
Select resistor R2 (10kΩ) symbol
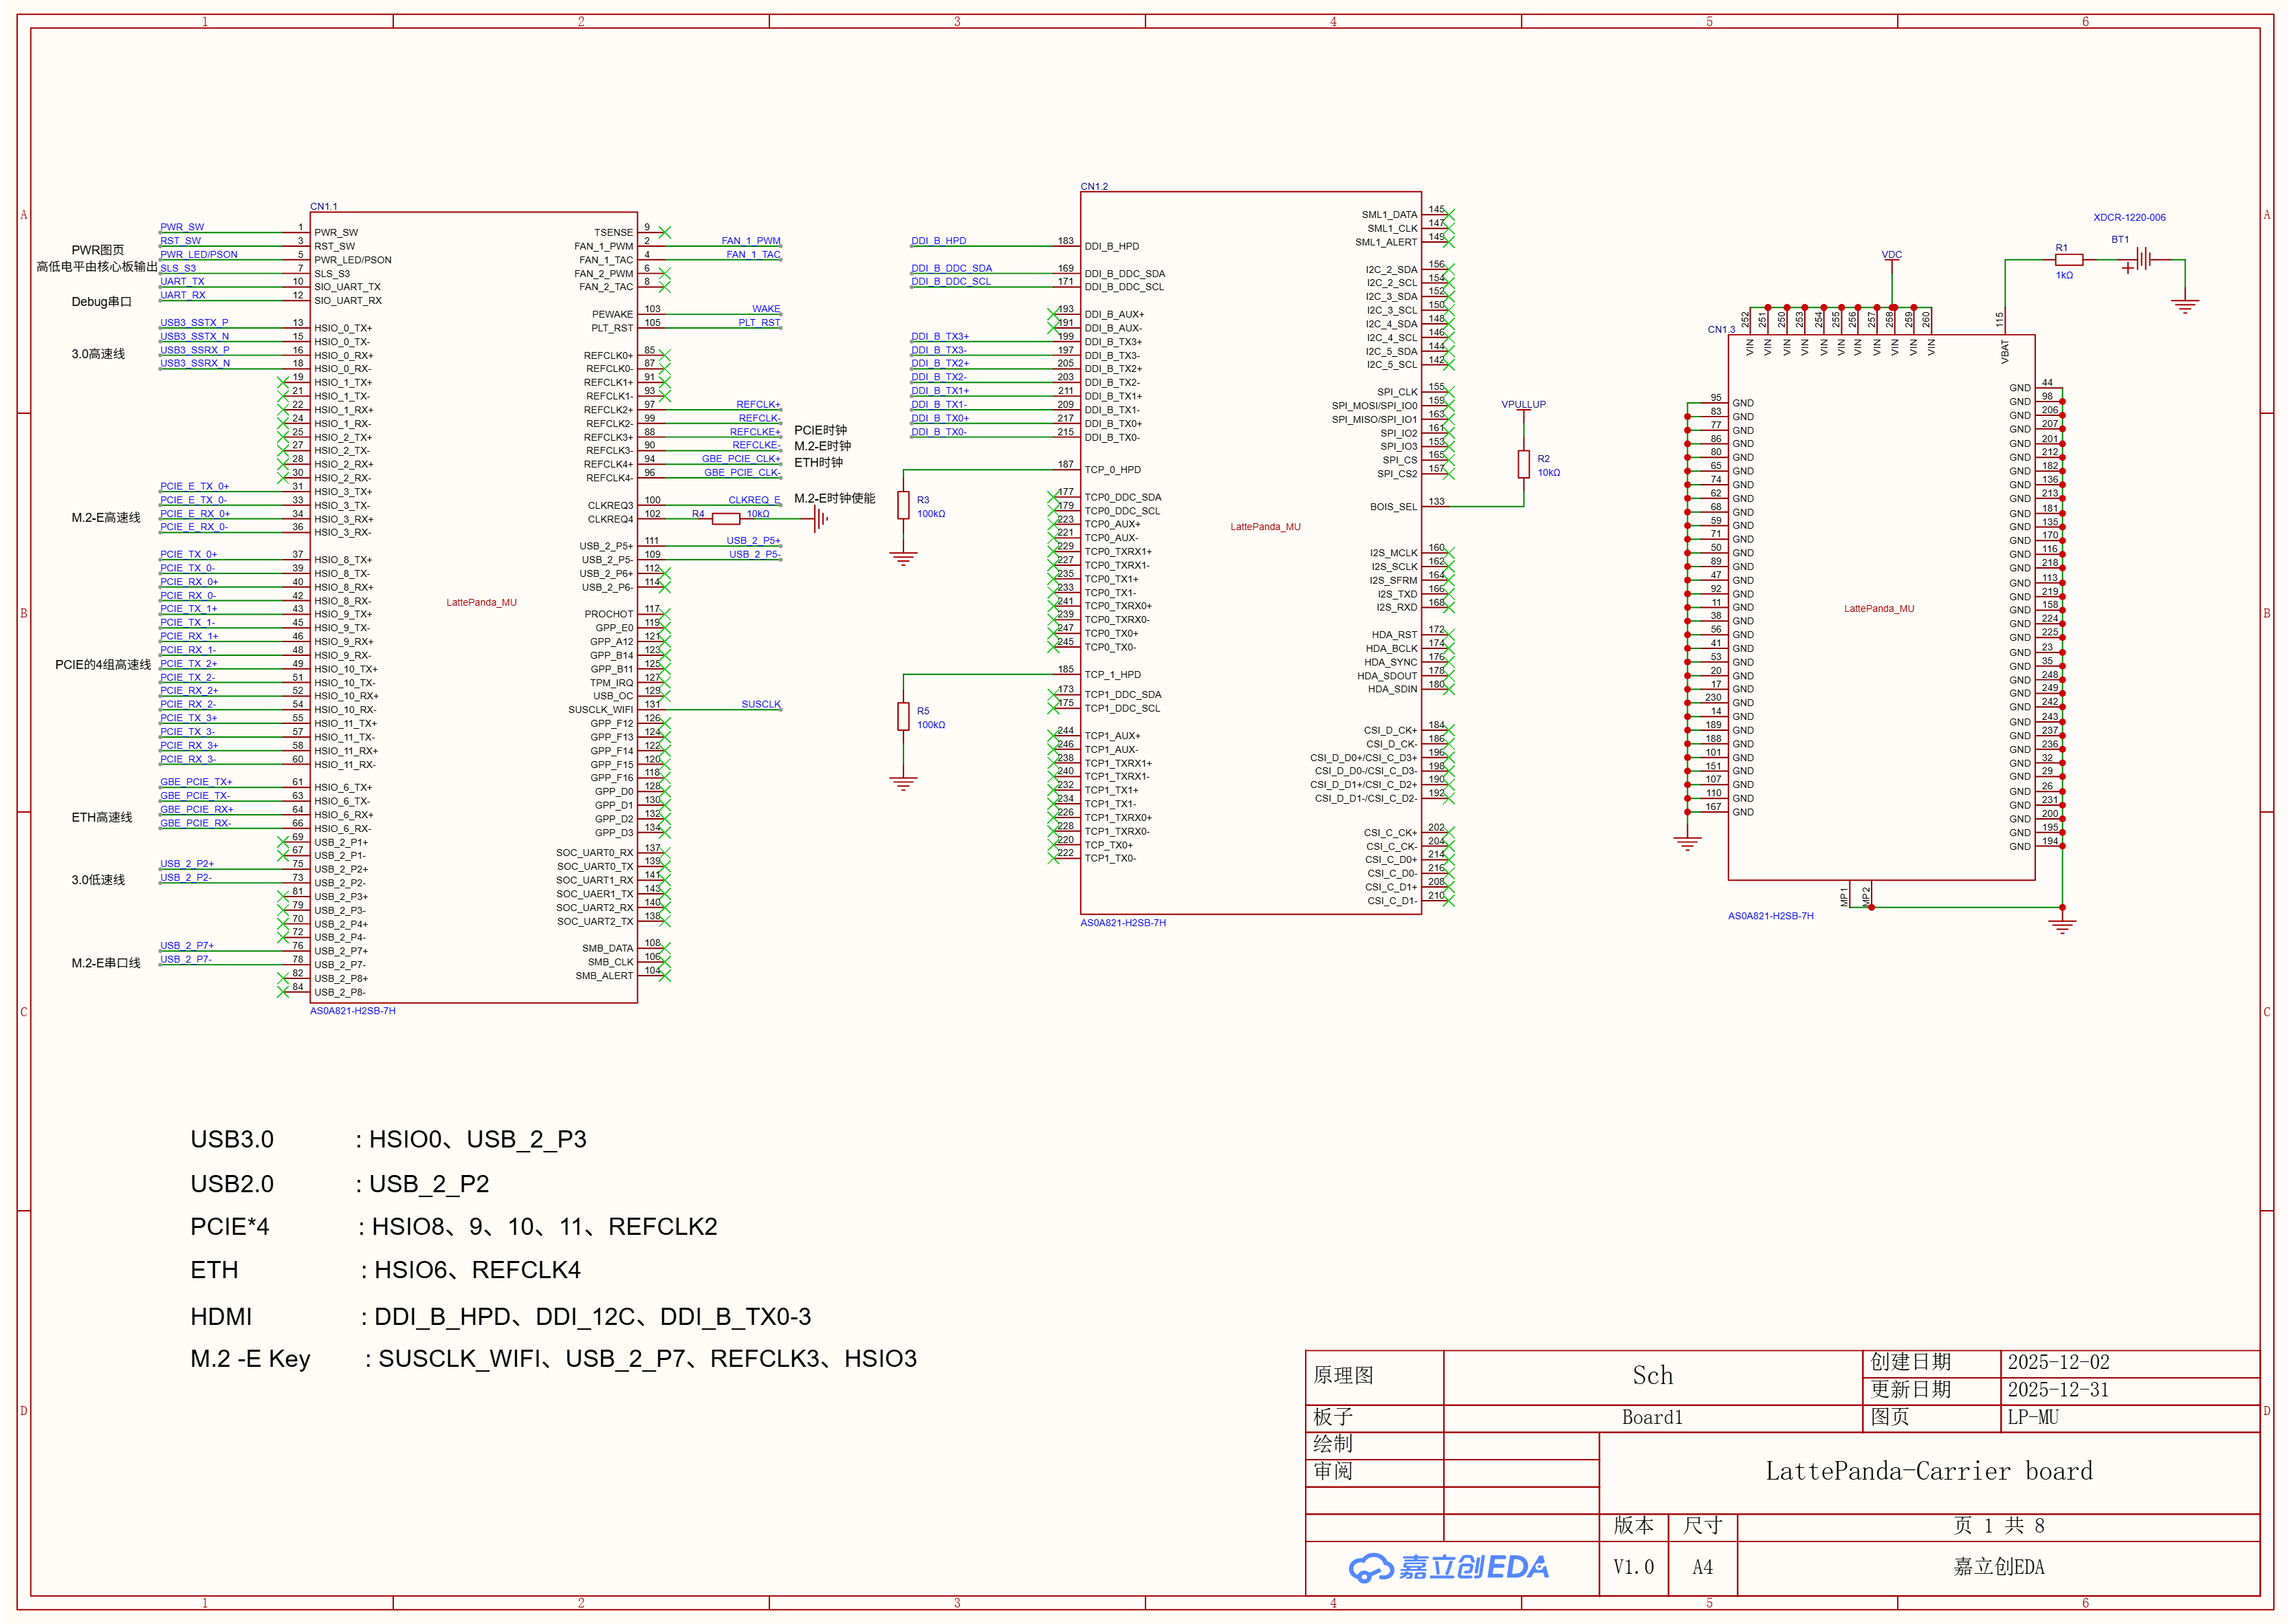click(1523, 464)
